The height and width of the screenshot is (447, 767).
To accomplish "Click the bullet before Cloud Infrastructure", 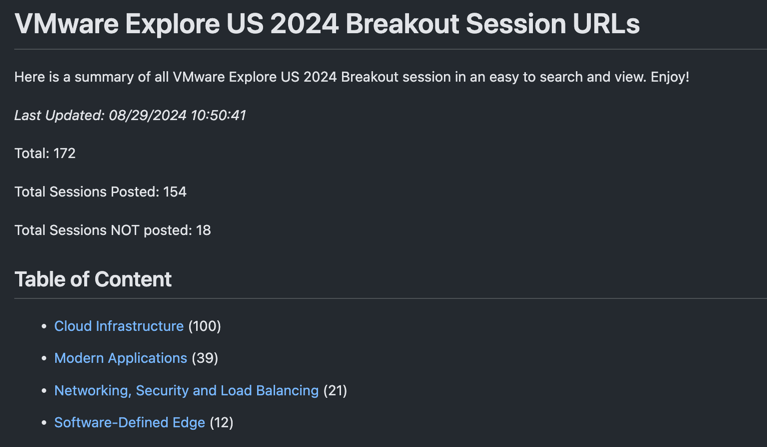I will (44, 326).
